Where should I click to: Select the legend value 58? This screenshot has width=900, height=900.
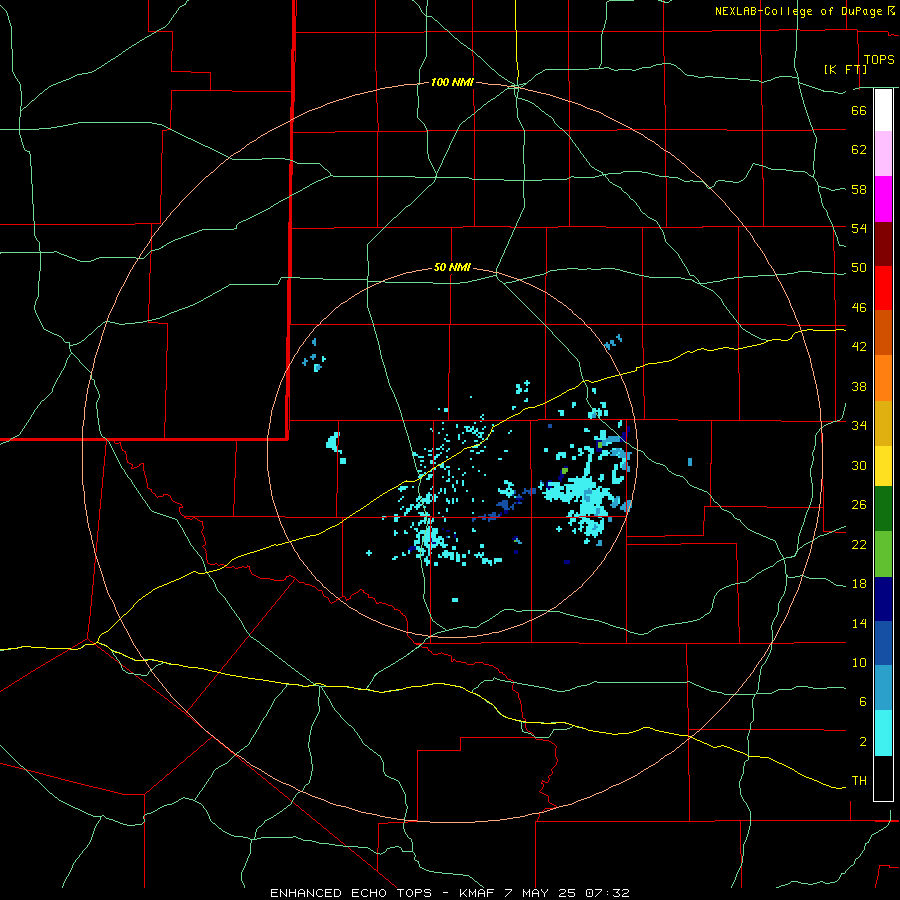[859, 189]
